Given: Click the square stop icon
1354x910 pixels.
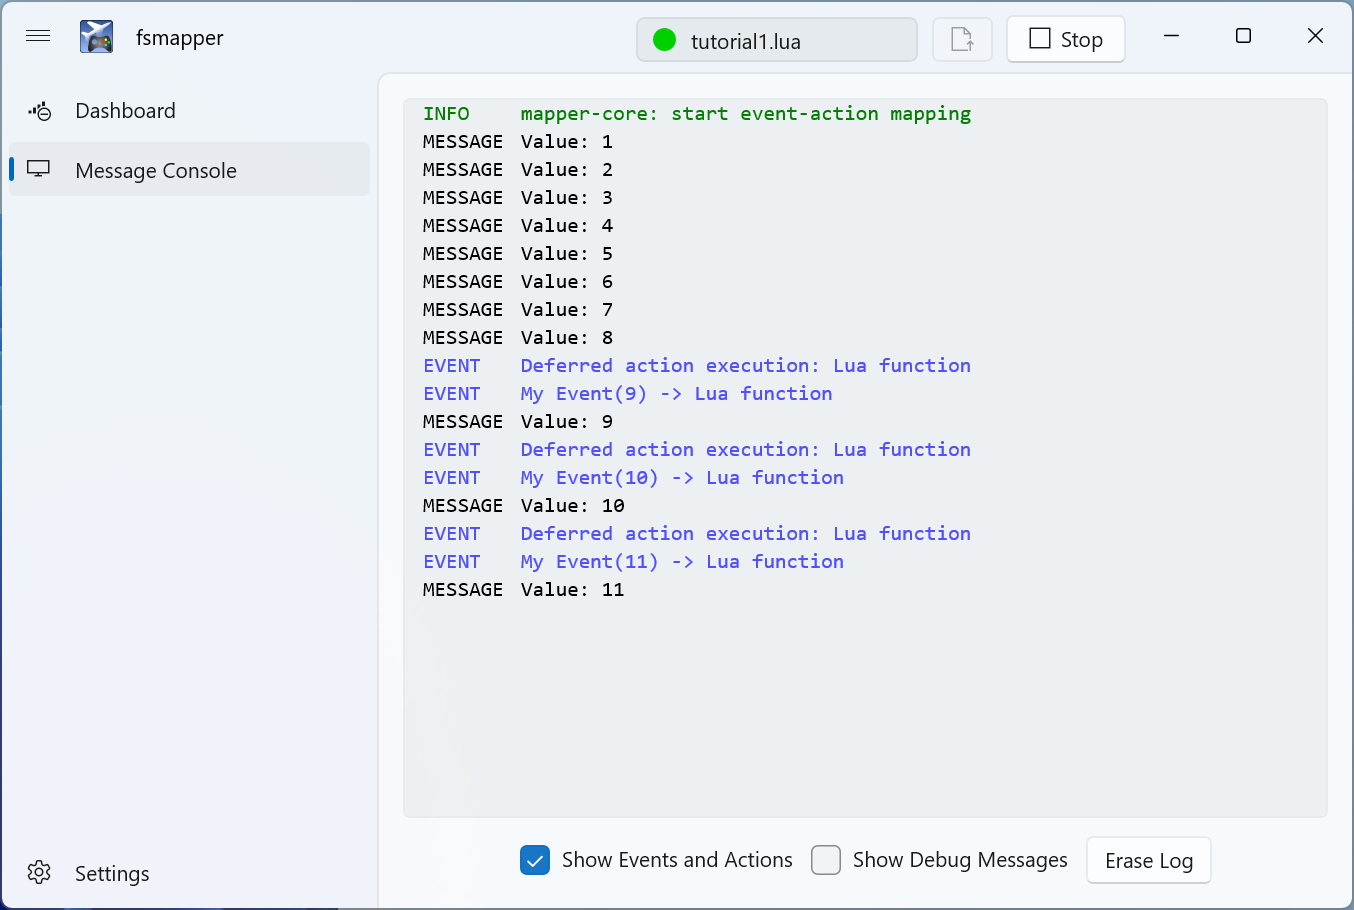Looking at the screenshot, I should coord(1040,38).
